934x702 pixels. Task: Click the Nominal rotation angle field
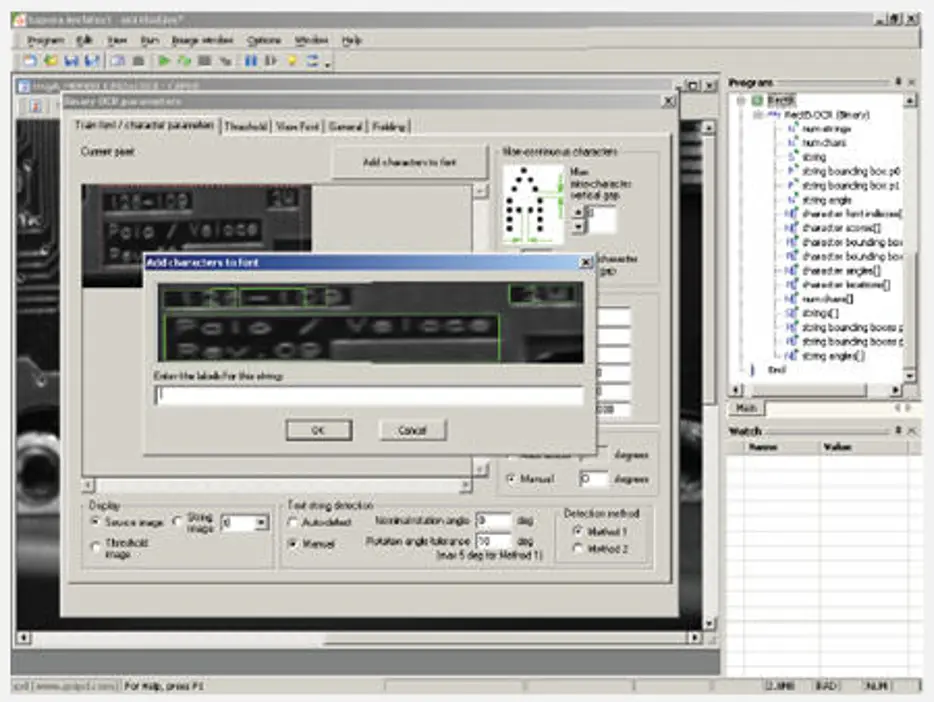tap(494, 521)
